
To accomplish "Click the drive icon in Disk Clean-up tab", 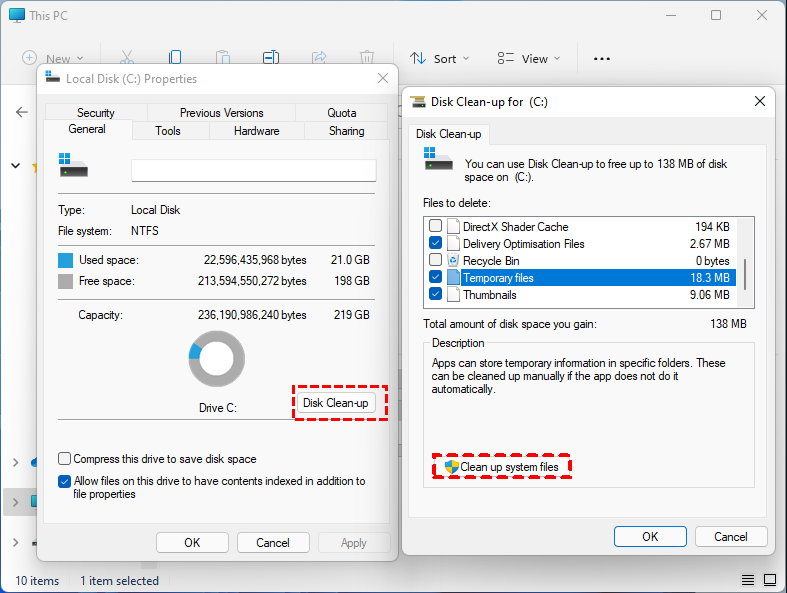I will (x=438, y=159).
